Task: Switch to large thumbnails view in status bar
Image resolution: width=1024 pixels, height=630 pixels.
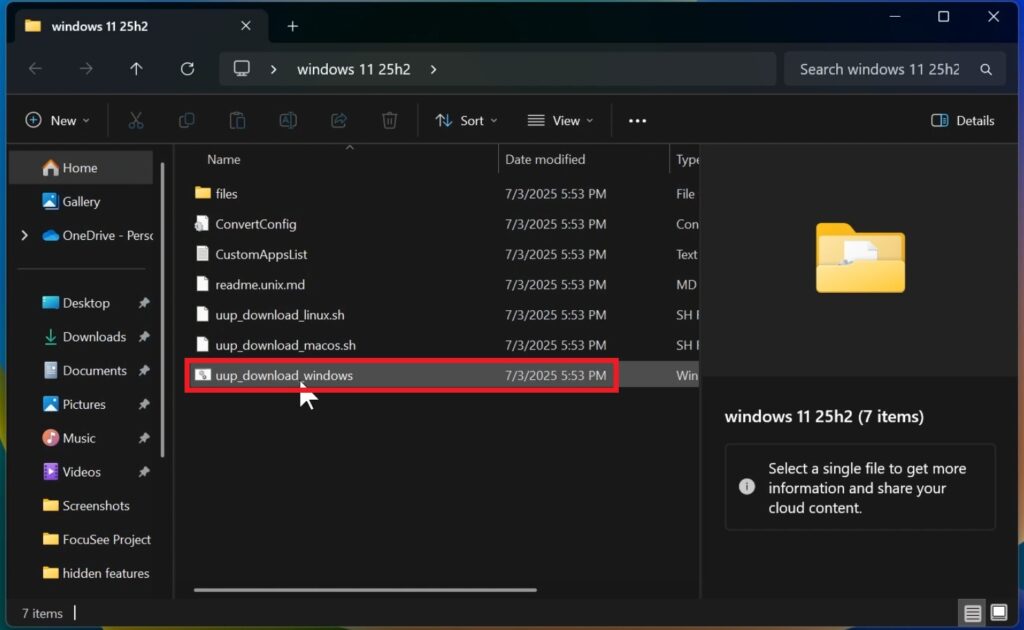Action: 998,612
